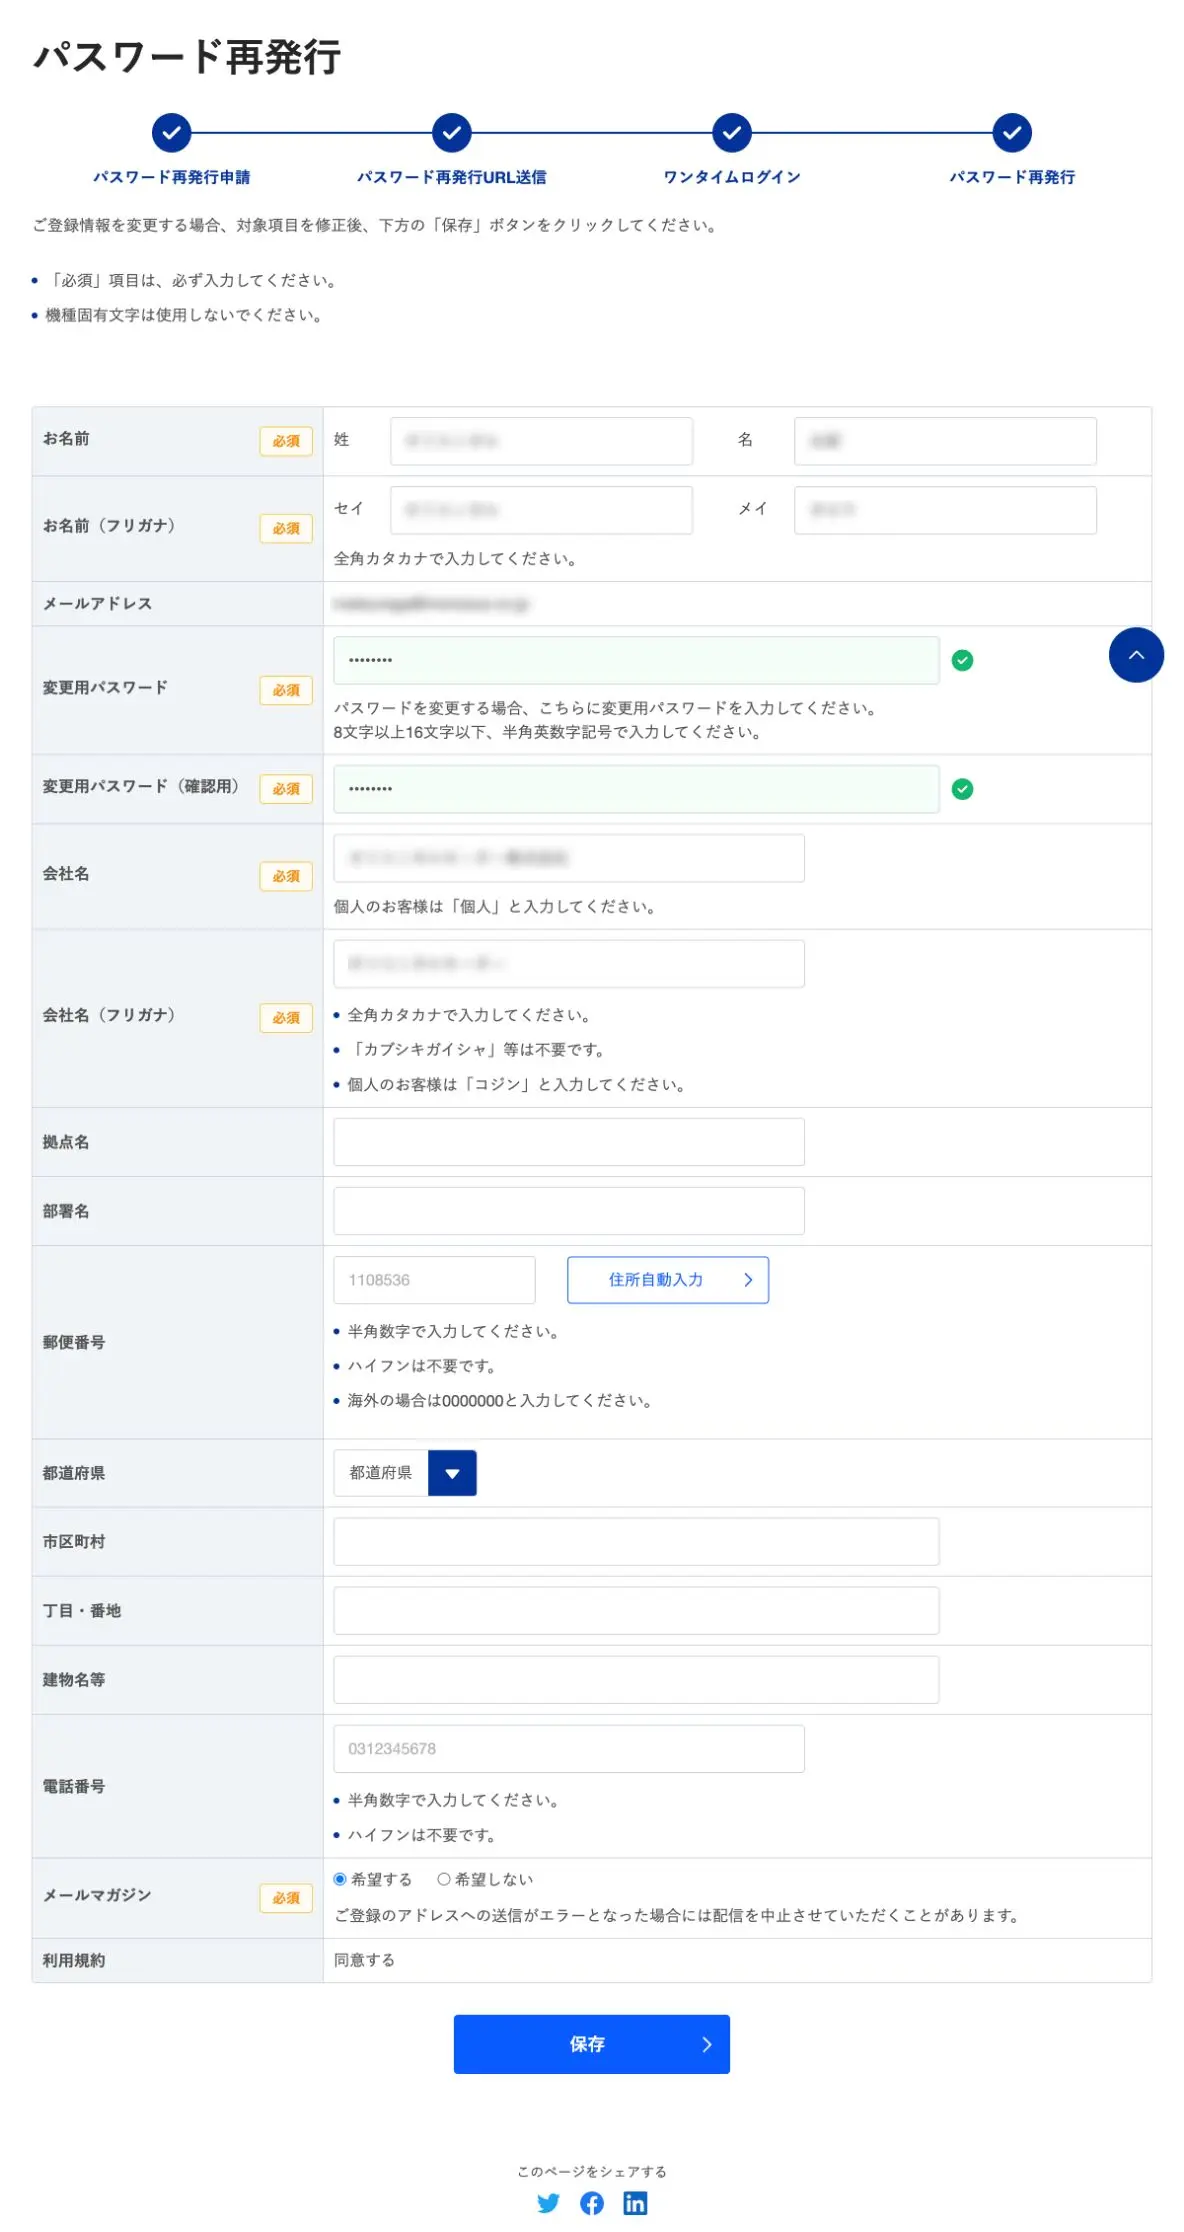
Task: Focus the 建物名等 input field
Action: (x=636, y=1680)
